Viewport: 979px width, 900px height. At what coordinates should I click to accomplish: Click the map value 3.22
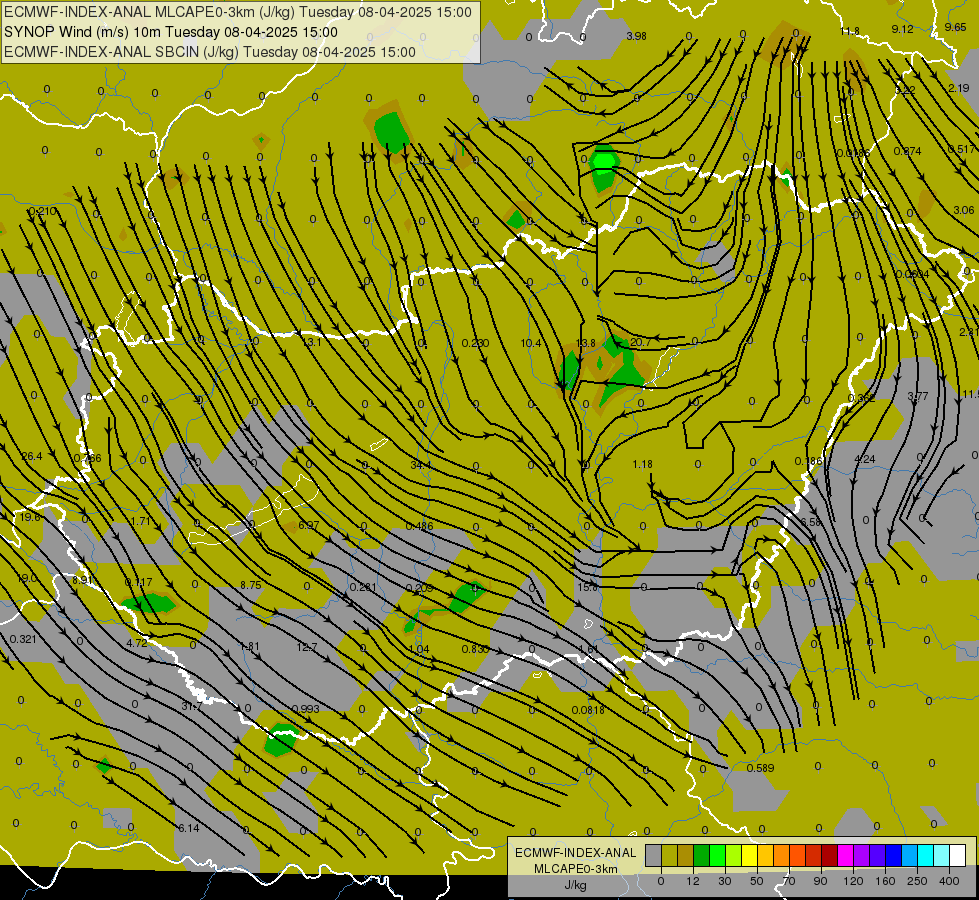pyautogui.click(x=905, y=91)
